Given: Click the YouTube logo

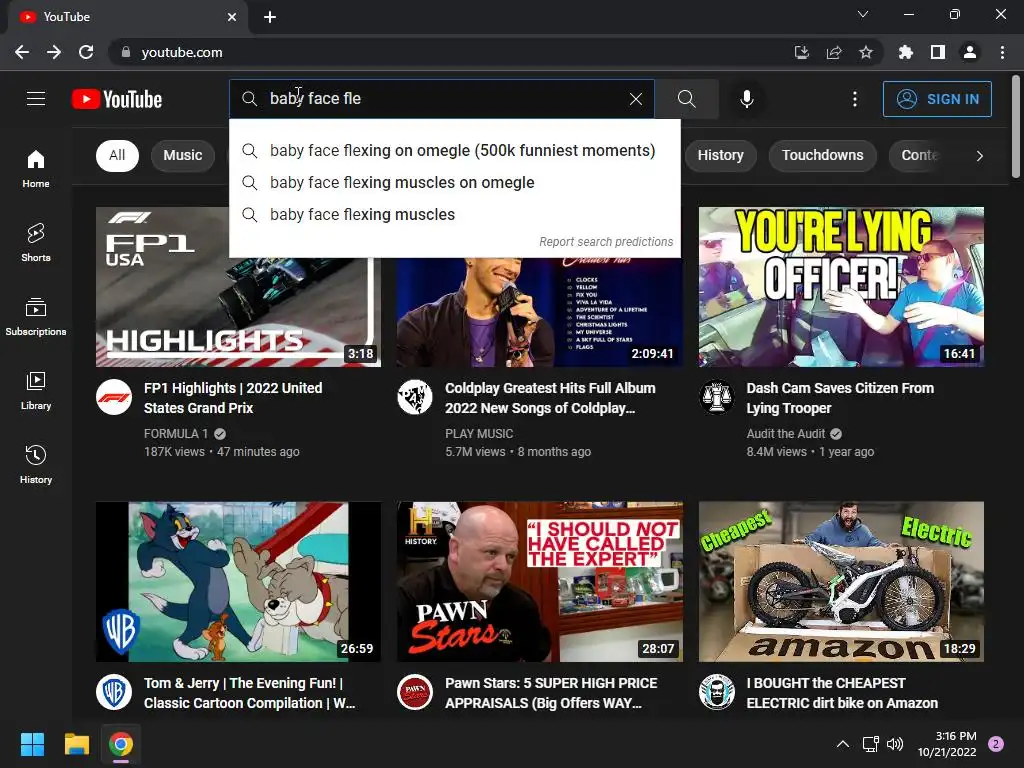Looking at the screenshot, I should [117, 99].
